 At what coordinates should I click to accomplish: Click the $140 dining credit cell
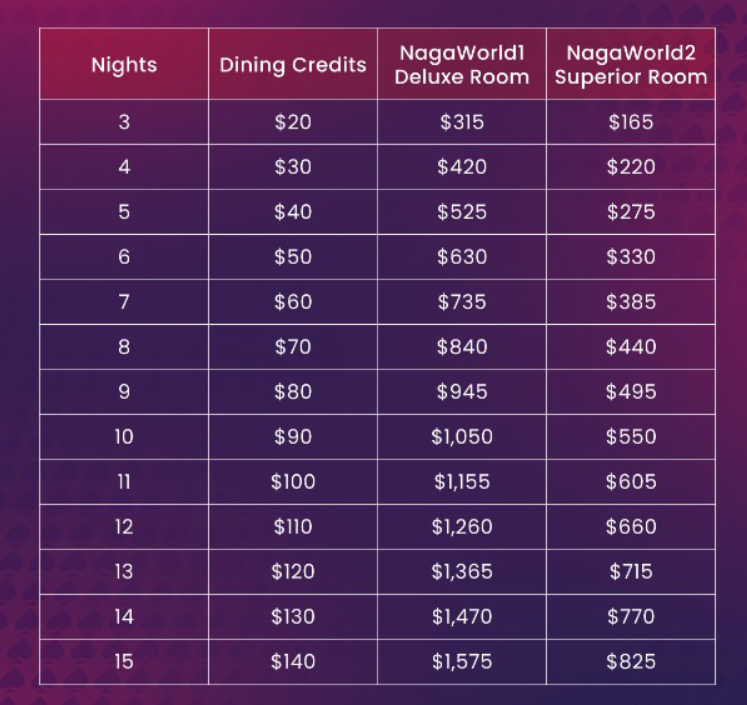click(x=293, y=662)
